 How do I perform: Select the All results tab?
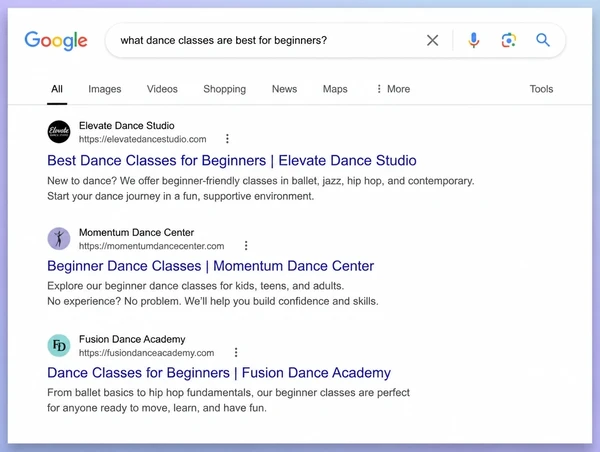click(x=57, y=89)
